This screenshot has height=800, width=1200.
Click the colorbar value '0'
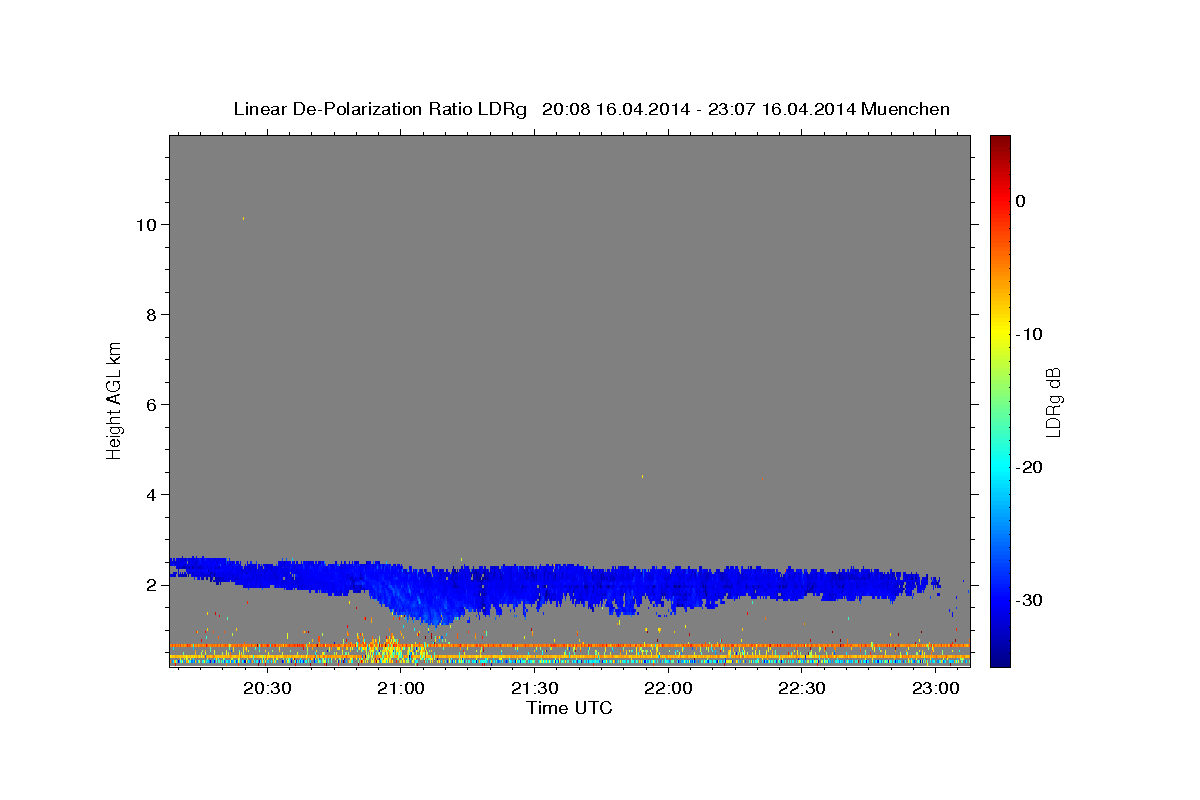[x=1021, y=201]
